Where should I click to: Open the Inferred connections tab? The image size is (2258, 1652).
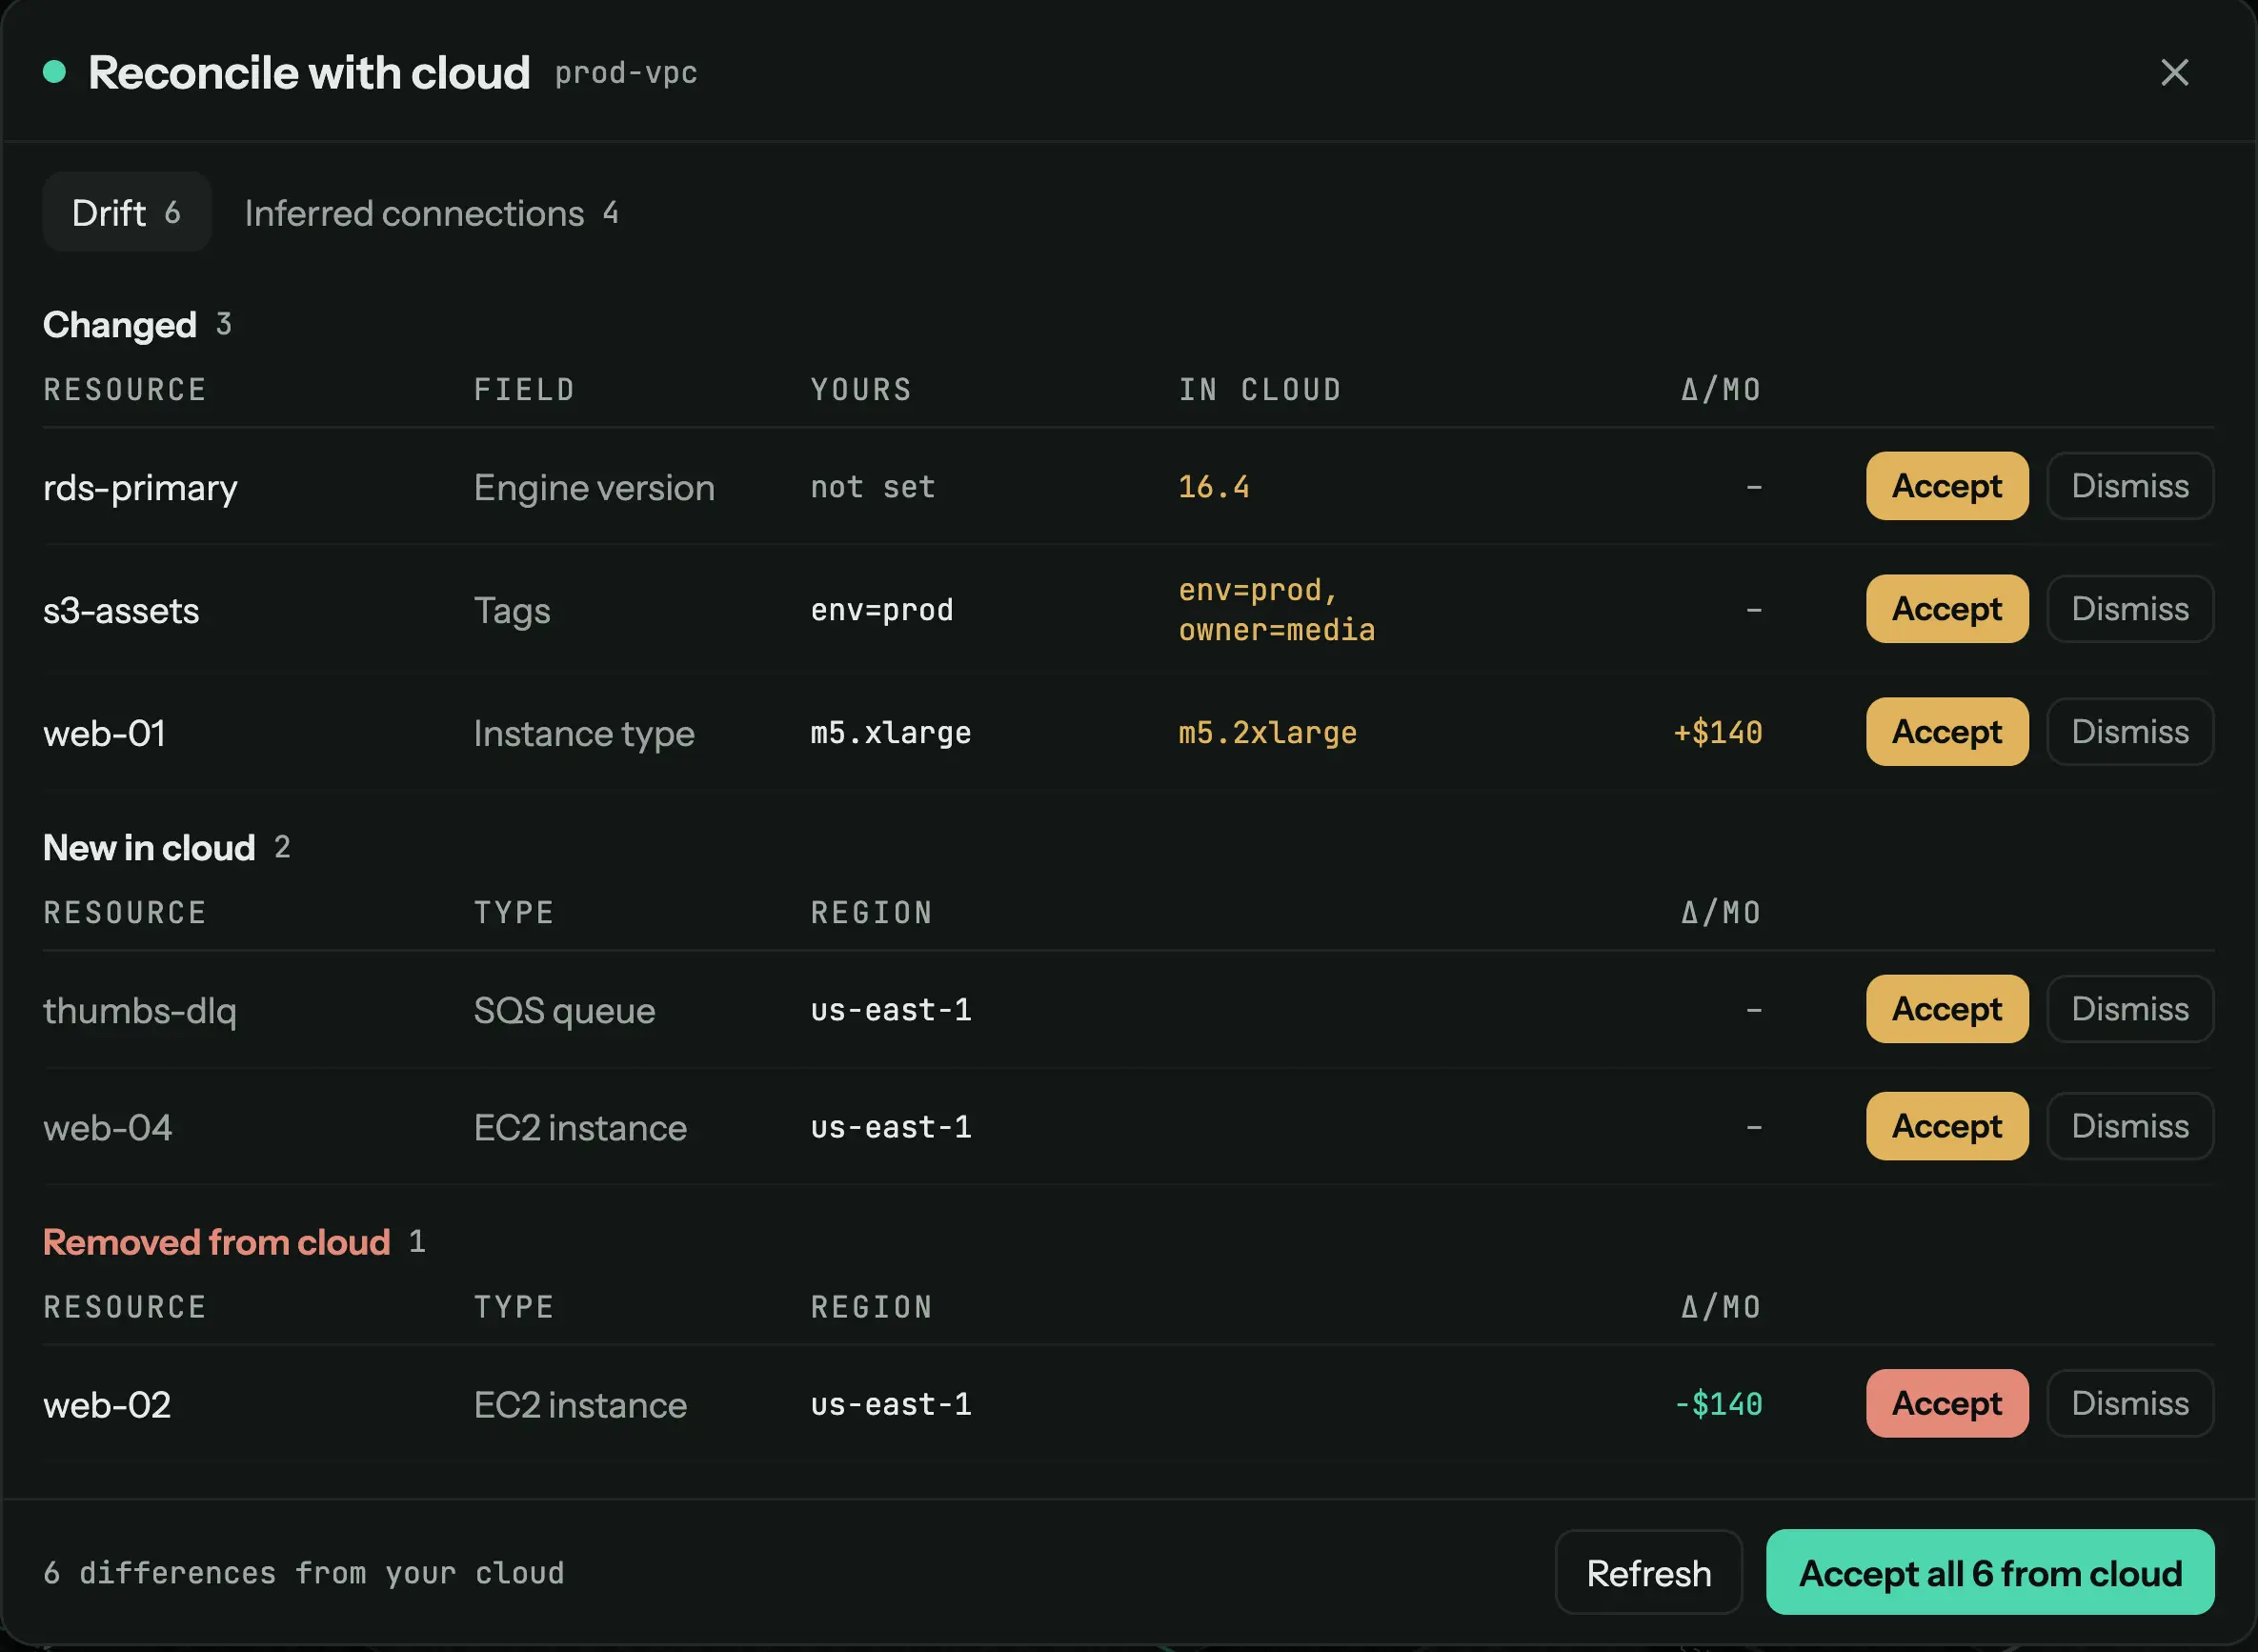[431, 212]
